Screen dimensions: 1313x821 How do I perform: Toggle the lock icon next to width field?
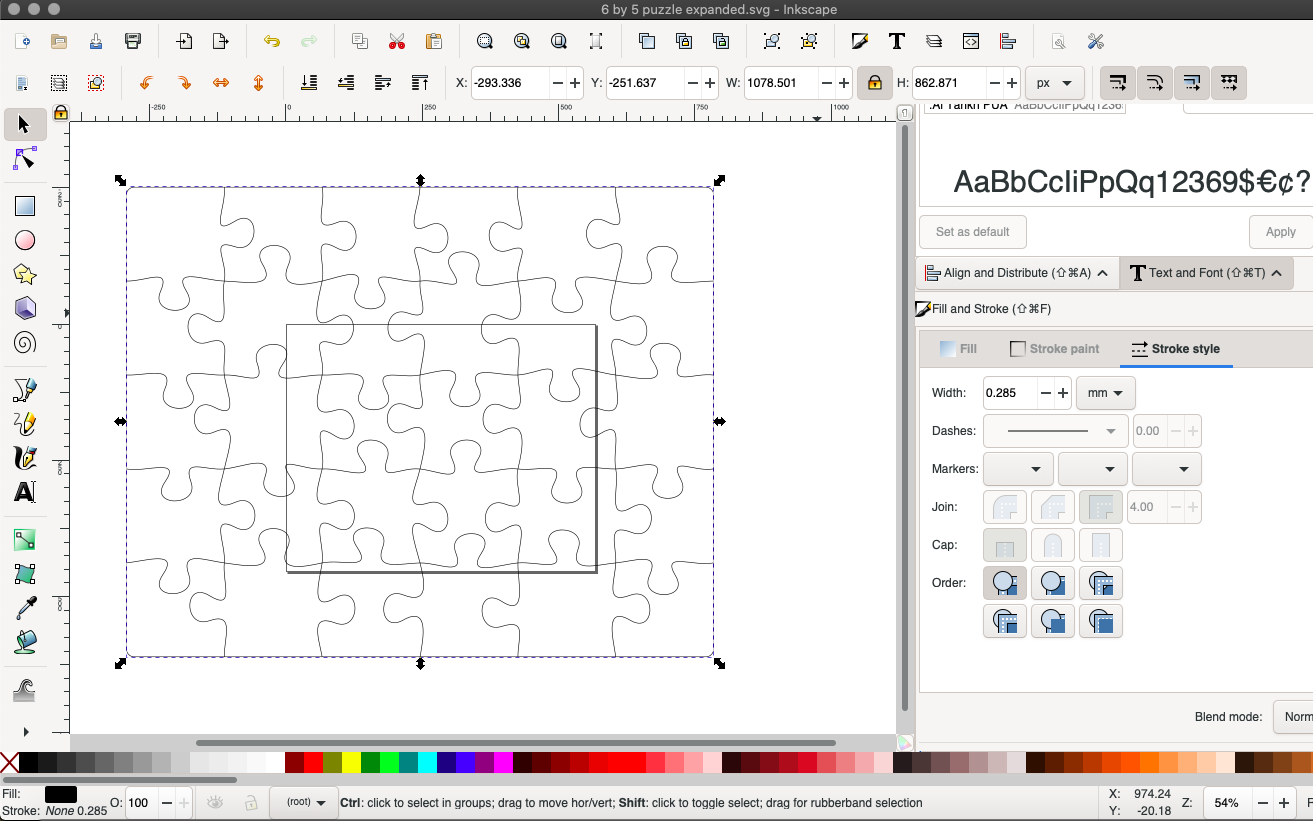[x=875, y=83]
